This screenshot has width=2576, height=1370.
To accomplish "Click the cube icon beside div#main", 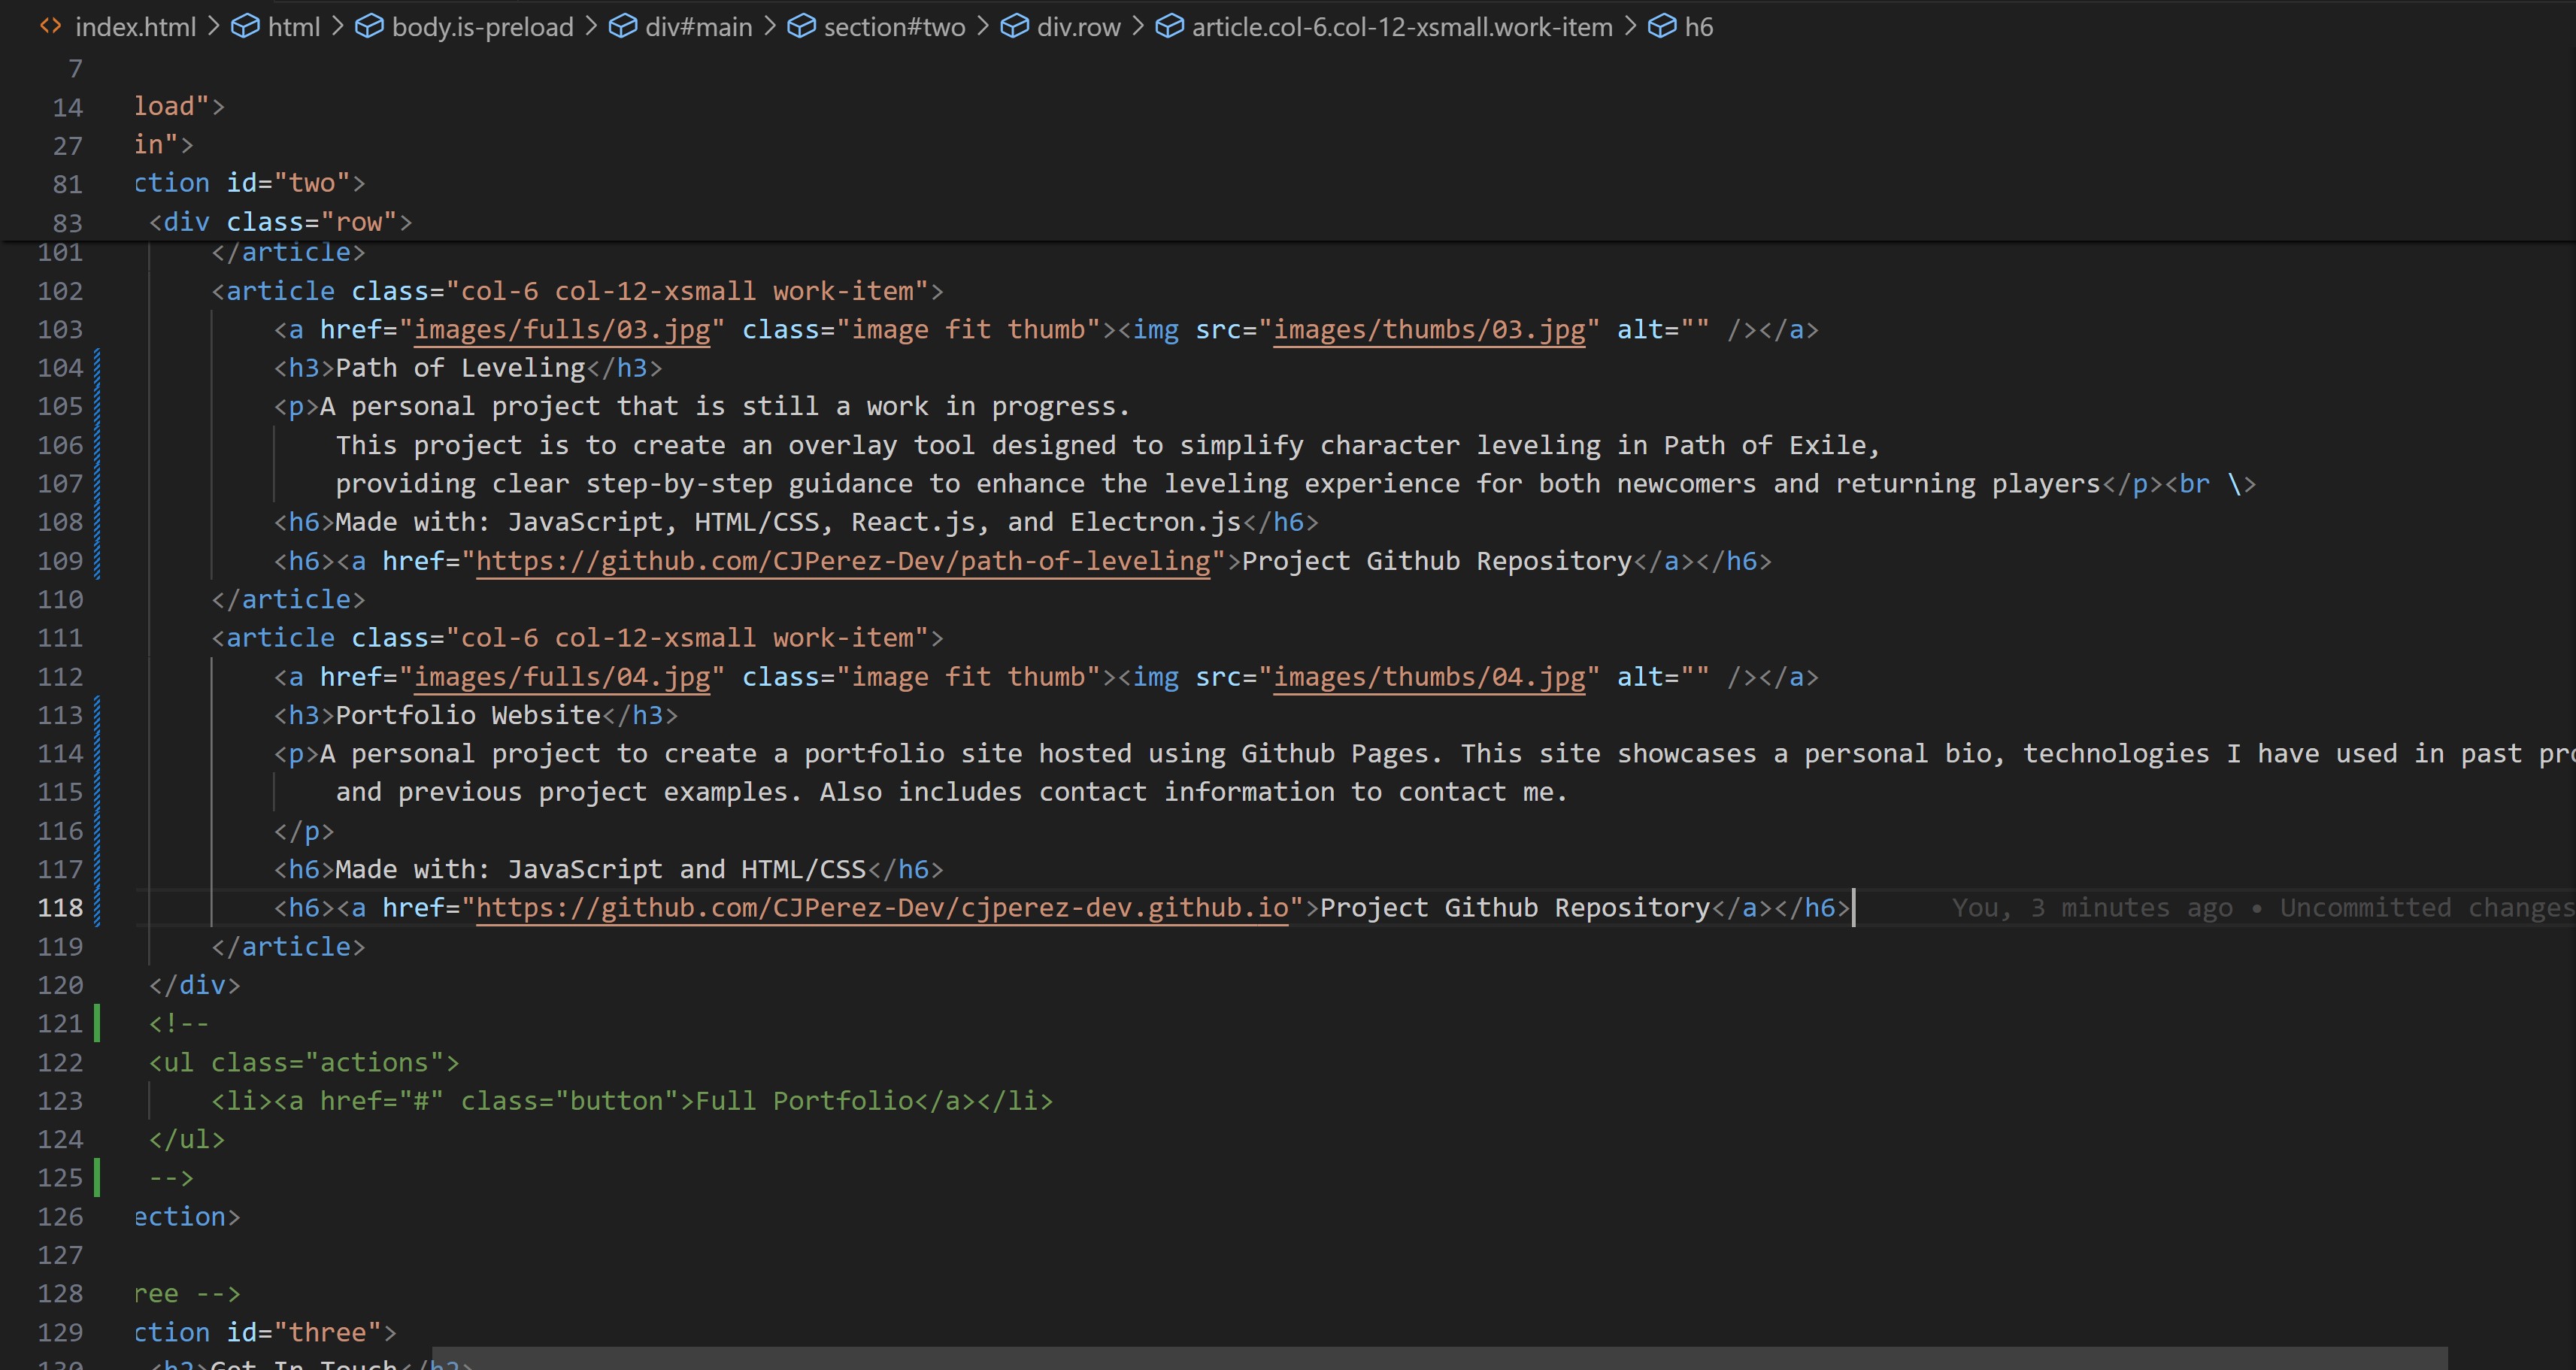I will click(623, 27).
